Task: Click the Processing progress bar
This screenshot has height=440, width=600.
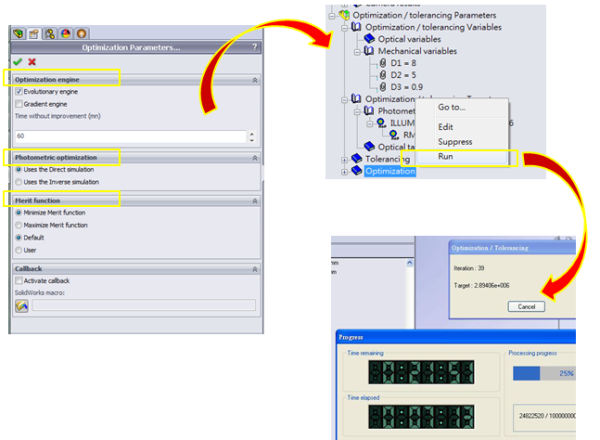Action: coord(545,372)
